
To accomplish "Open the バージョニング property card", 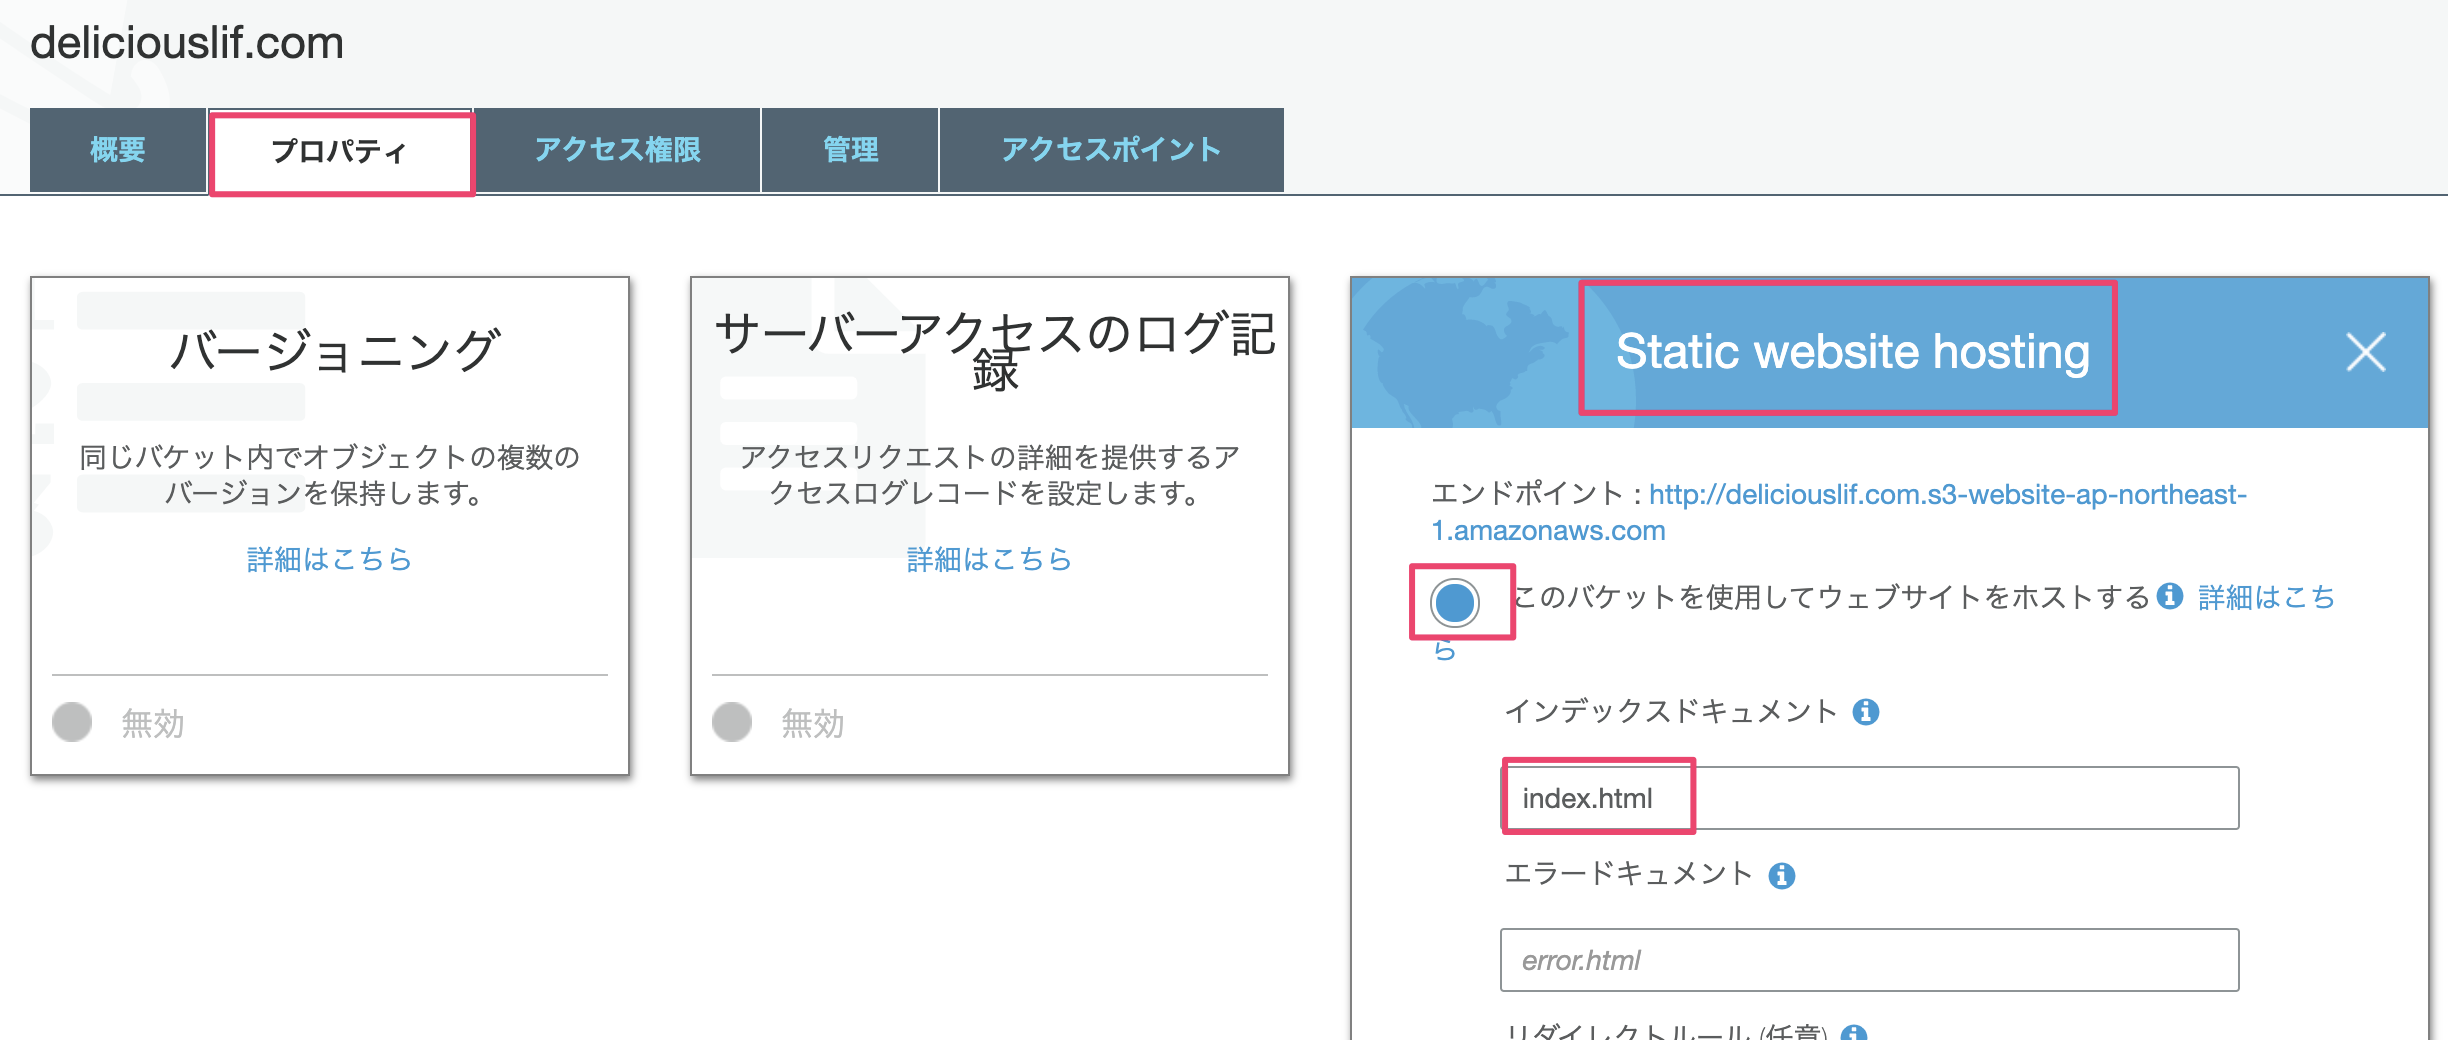I will pyautogui.click(x=330, y=352).
